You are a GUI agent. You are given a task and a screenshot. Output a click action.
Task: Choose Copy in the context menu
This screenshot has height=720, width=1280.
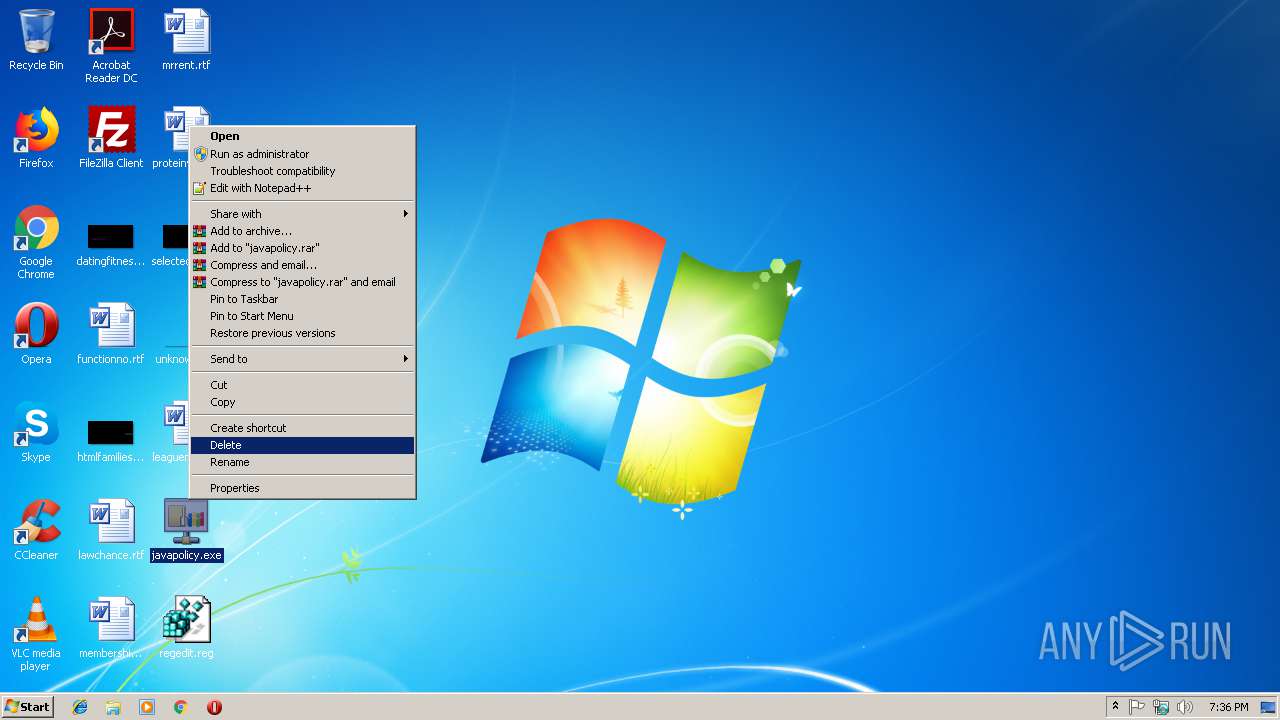point(302,402)
